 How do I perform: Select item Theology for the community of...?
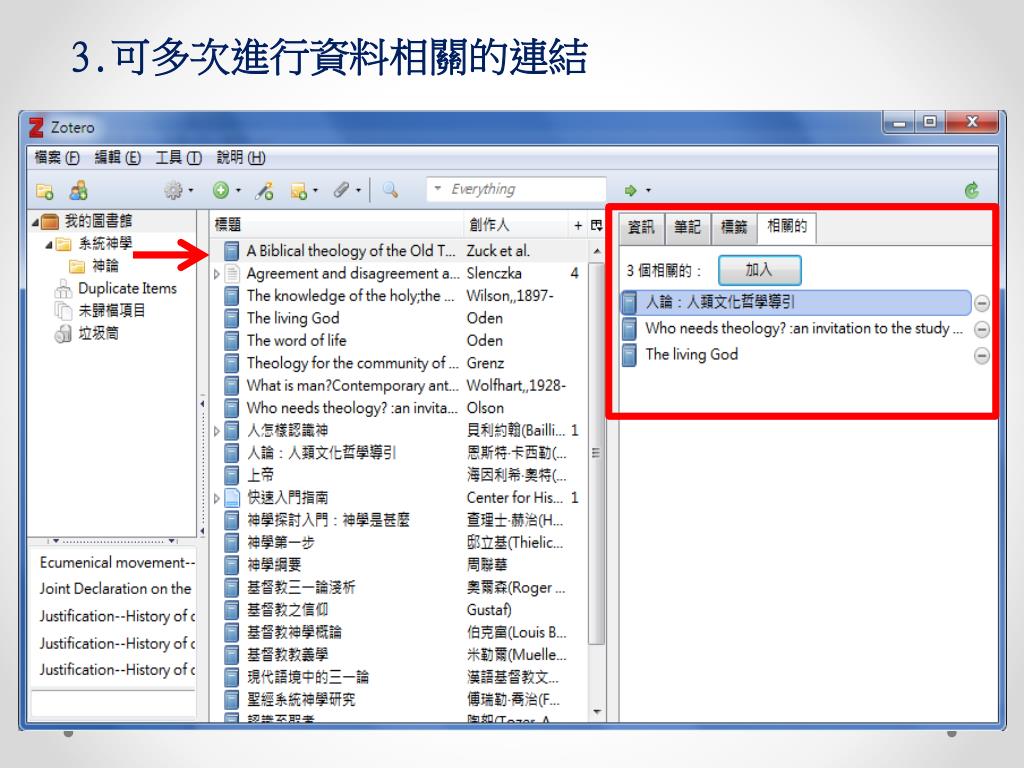point(398,363)
